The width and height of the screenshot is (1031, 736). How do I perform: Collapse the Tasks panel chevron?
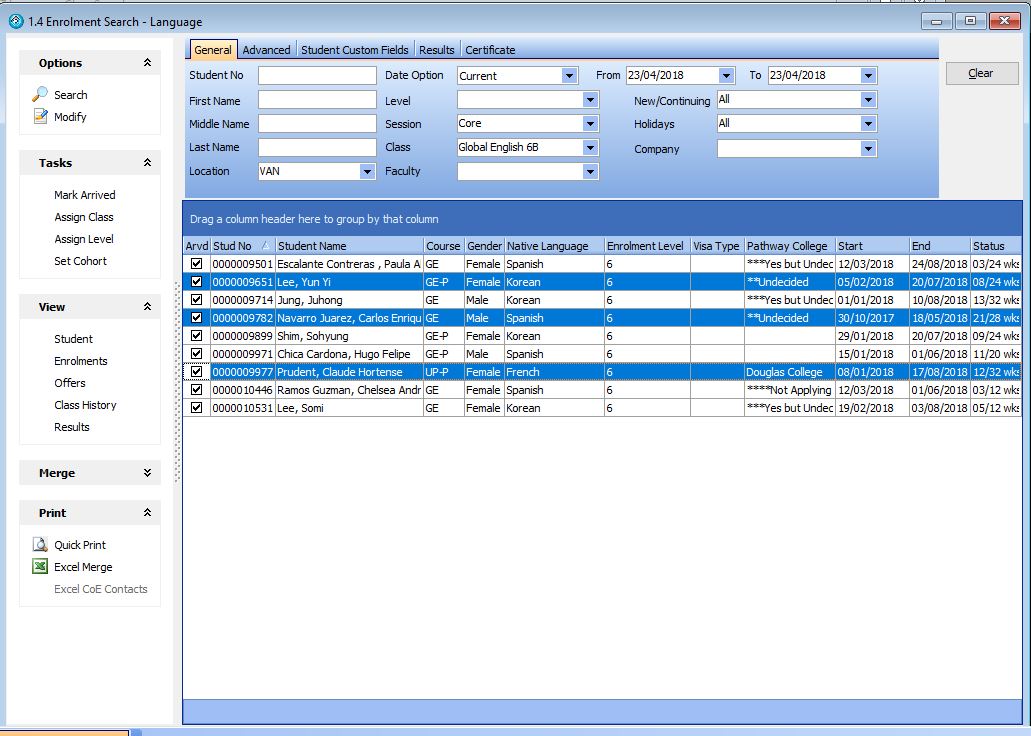(x=147, y=163)
